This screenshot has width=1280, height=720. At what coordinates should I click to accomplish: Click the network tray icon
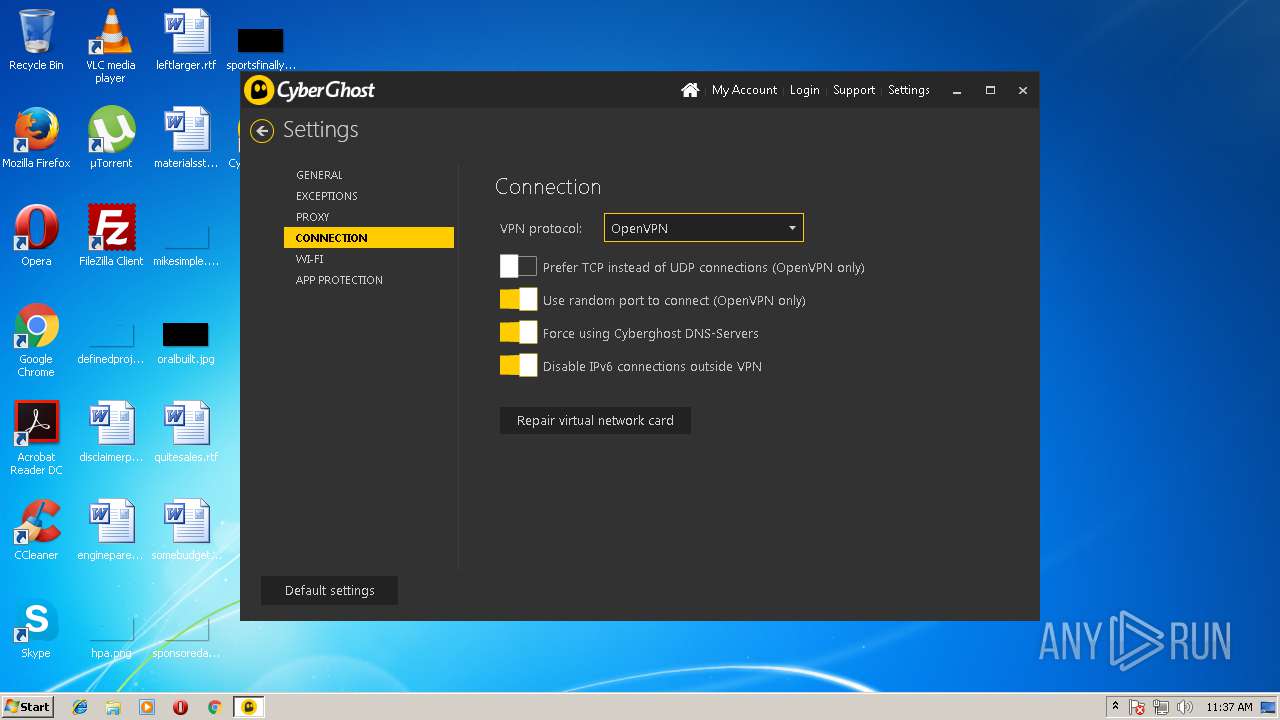(1161, 707)
